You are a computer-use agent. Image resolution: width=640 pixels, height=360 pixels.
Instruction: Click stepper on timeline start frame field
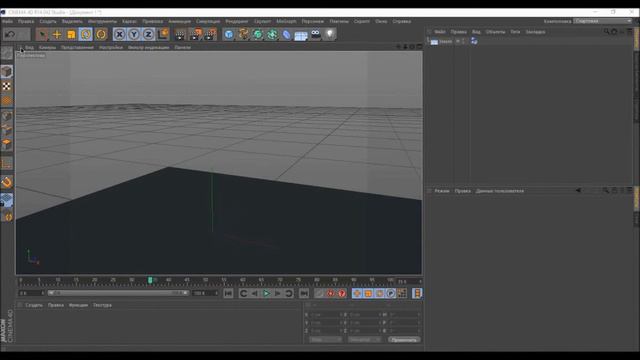(x=42, y=293)
